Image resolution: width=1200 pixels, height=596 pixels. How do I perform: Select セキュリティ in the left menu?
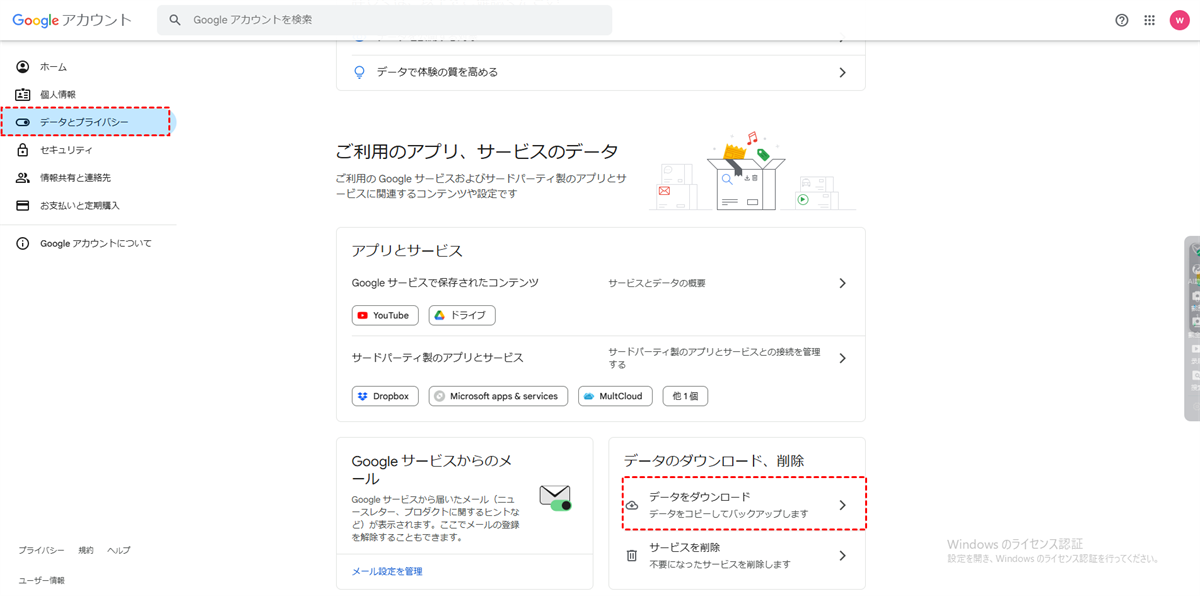coord(66,150)
